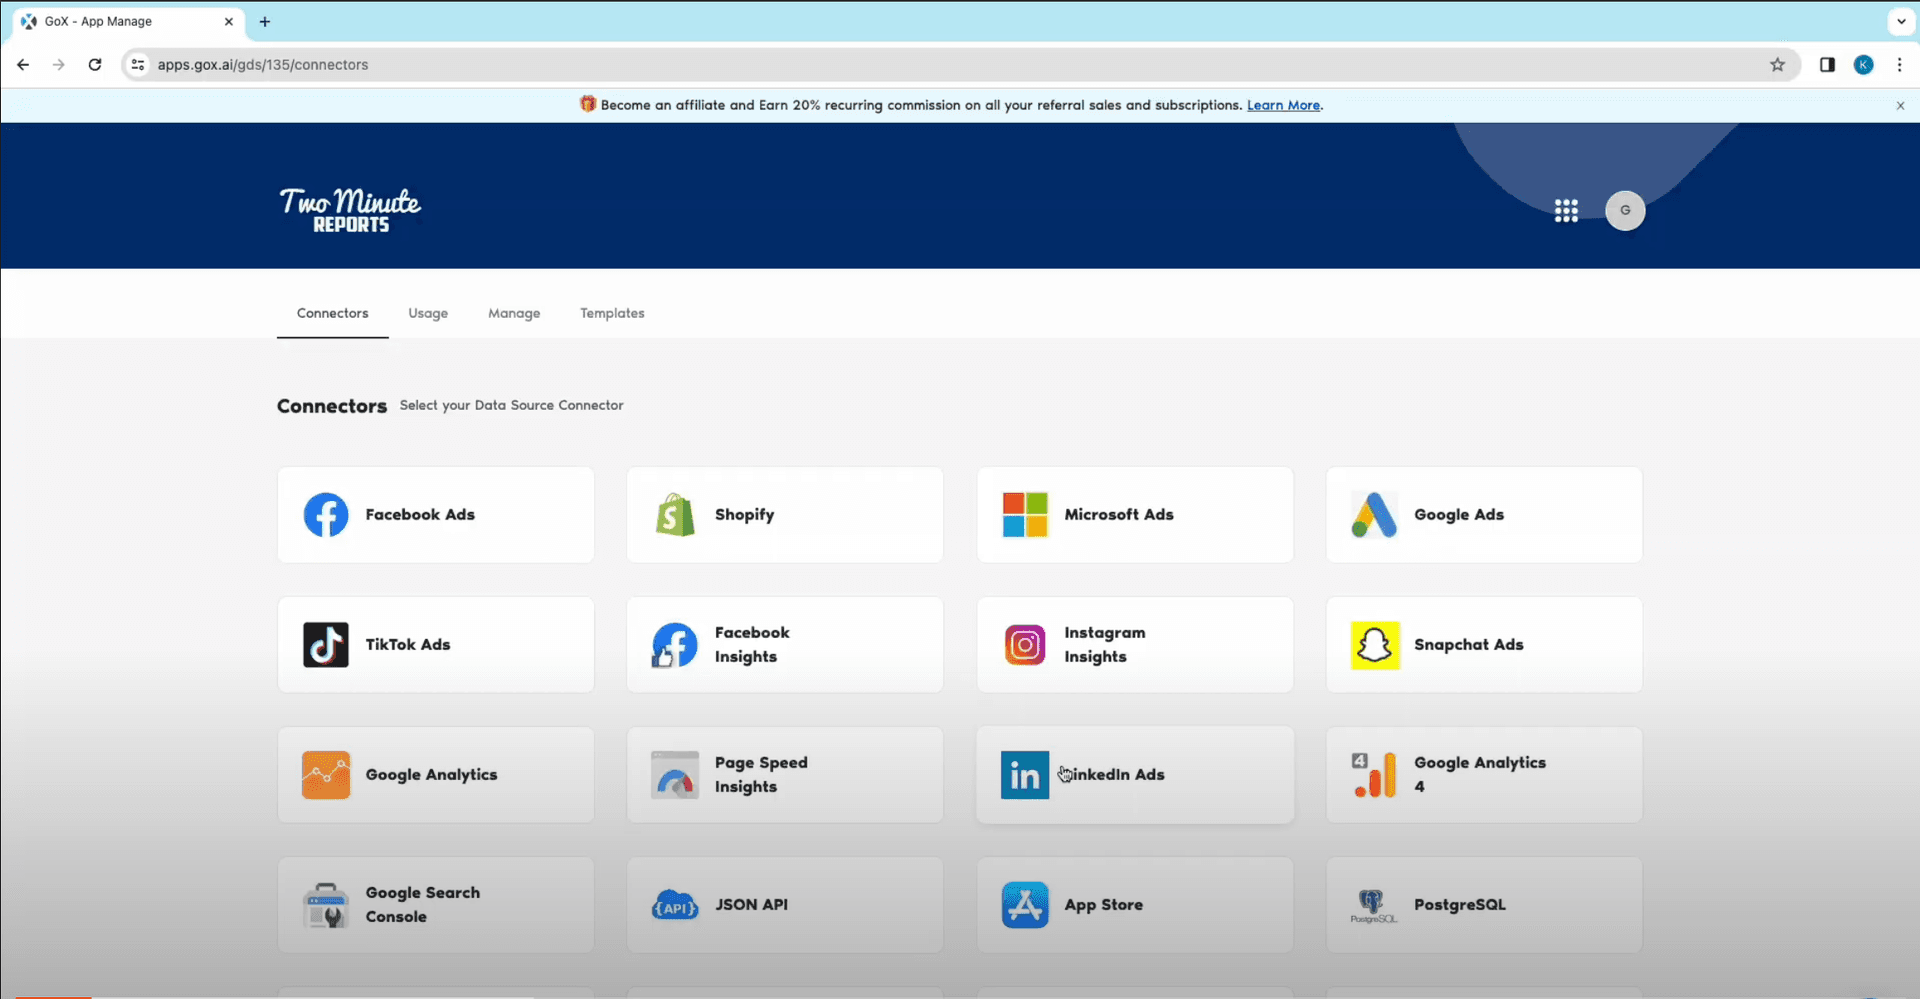
Task: Select the Facebook Insights connector label
Action: 752,645
